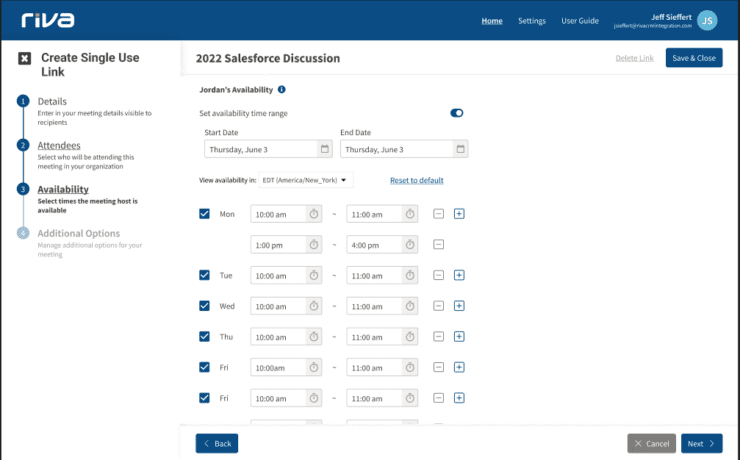Click clock icon in Monday 10:00 am start field

(313, 214)
